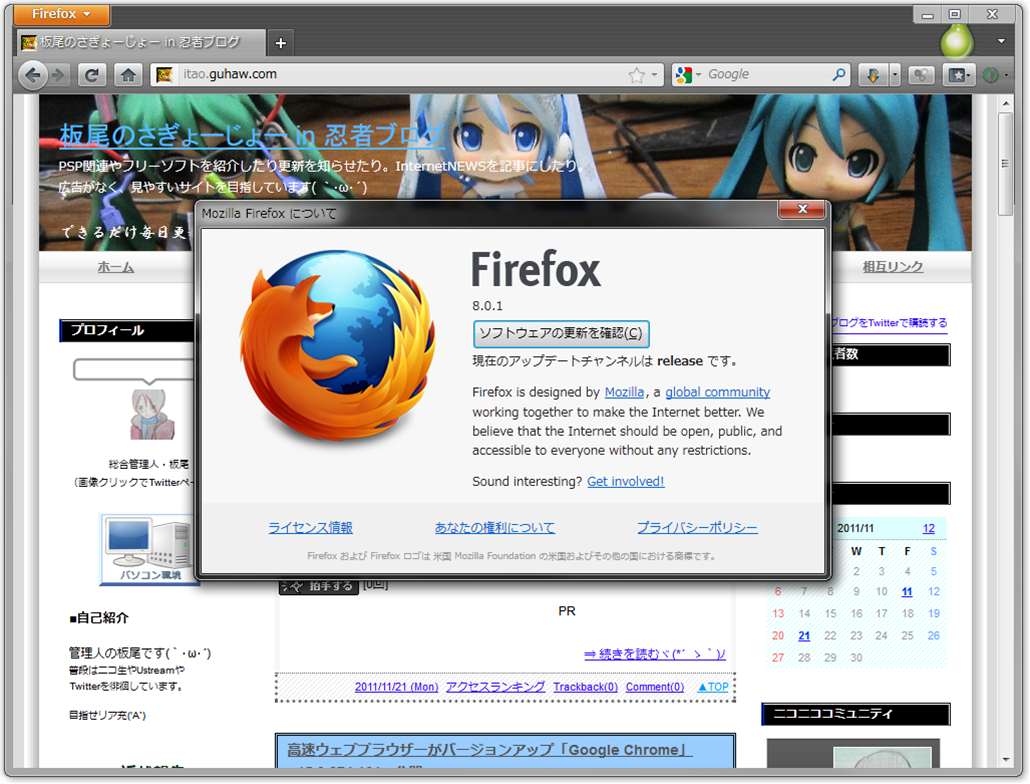The width and height of the screenshot is (1030, 784).
Task: Open the Google Chrome article headline link
Action: click(489, 750)
